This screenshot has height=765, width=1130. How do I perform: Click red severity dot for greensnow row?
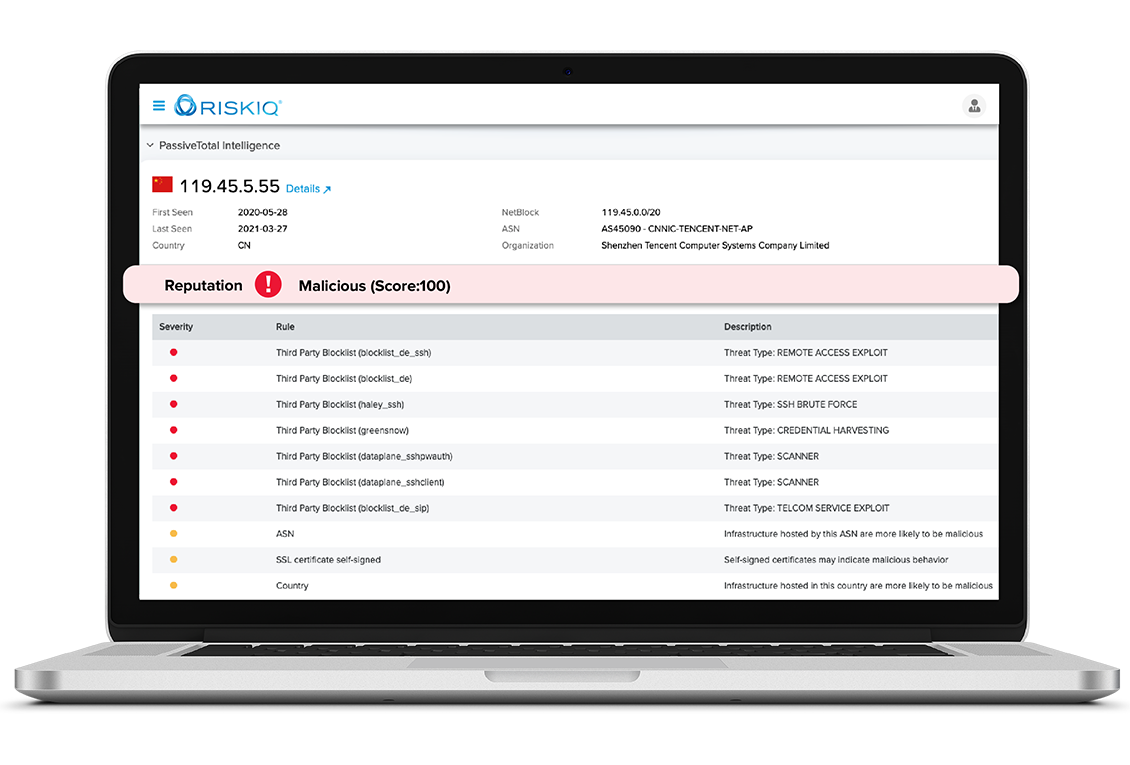pos(174,430)
